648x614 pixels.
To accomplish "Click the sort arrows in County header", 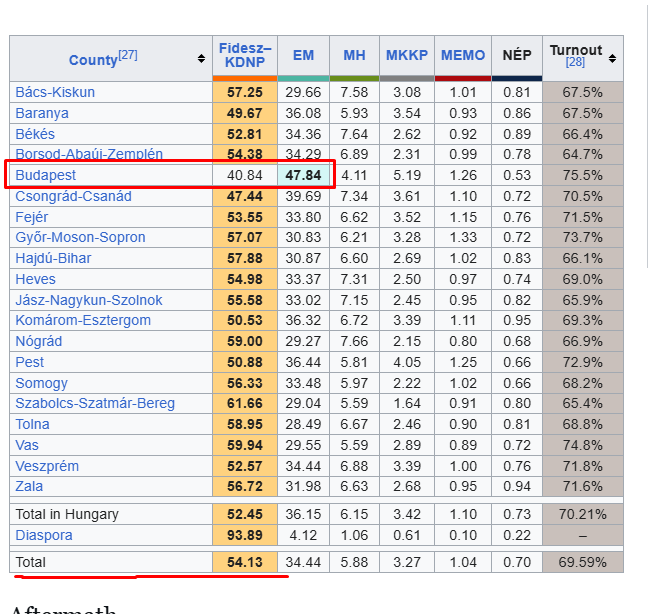I will click(x=202, y=59).
